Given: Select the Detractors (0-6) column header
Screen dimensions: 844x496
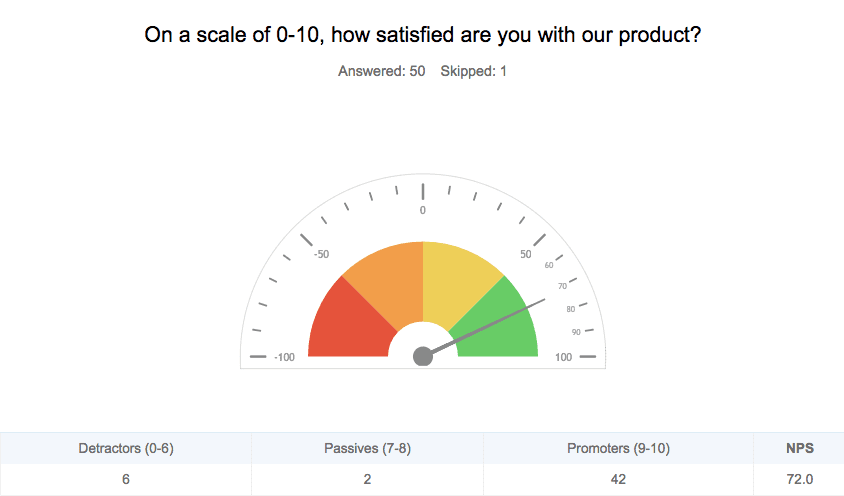Looking at the screenshot, I should coord(126,448).
